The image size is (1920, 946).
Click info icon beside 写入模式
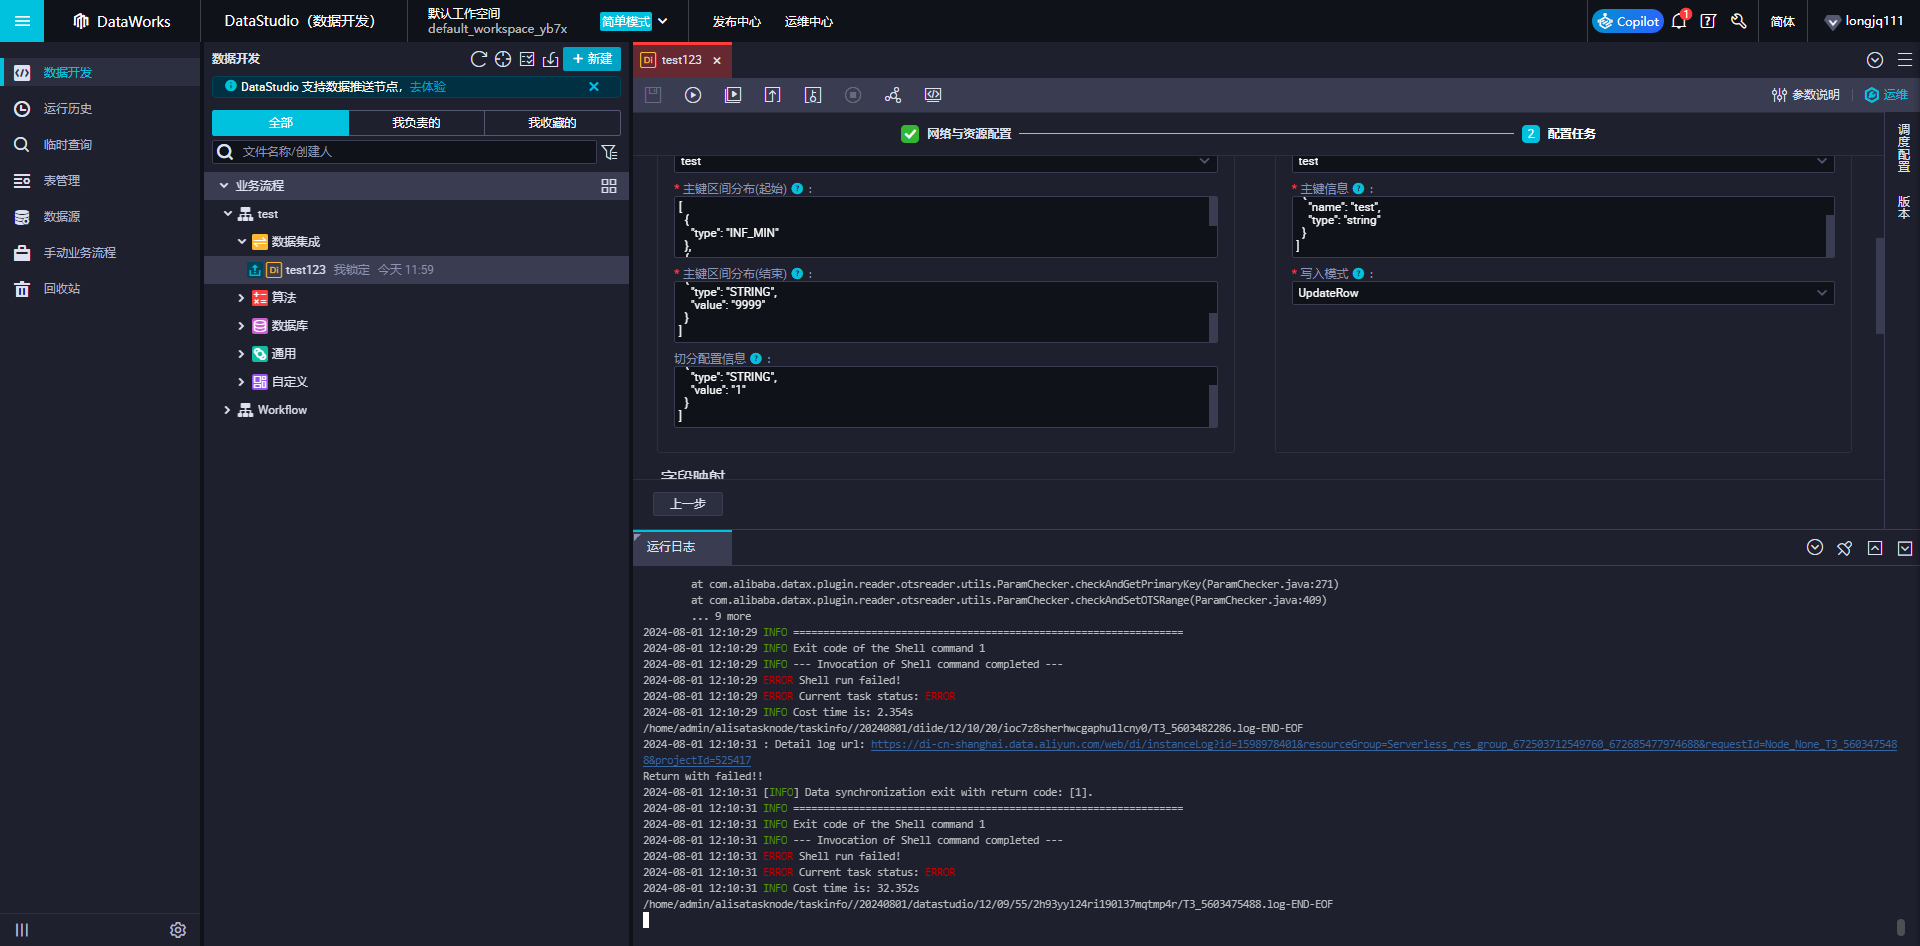click(1358, 273)
